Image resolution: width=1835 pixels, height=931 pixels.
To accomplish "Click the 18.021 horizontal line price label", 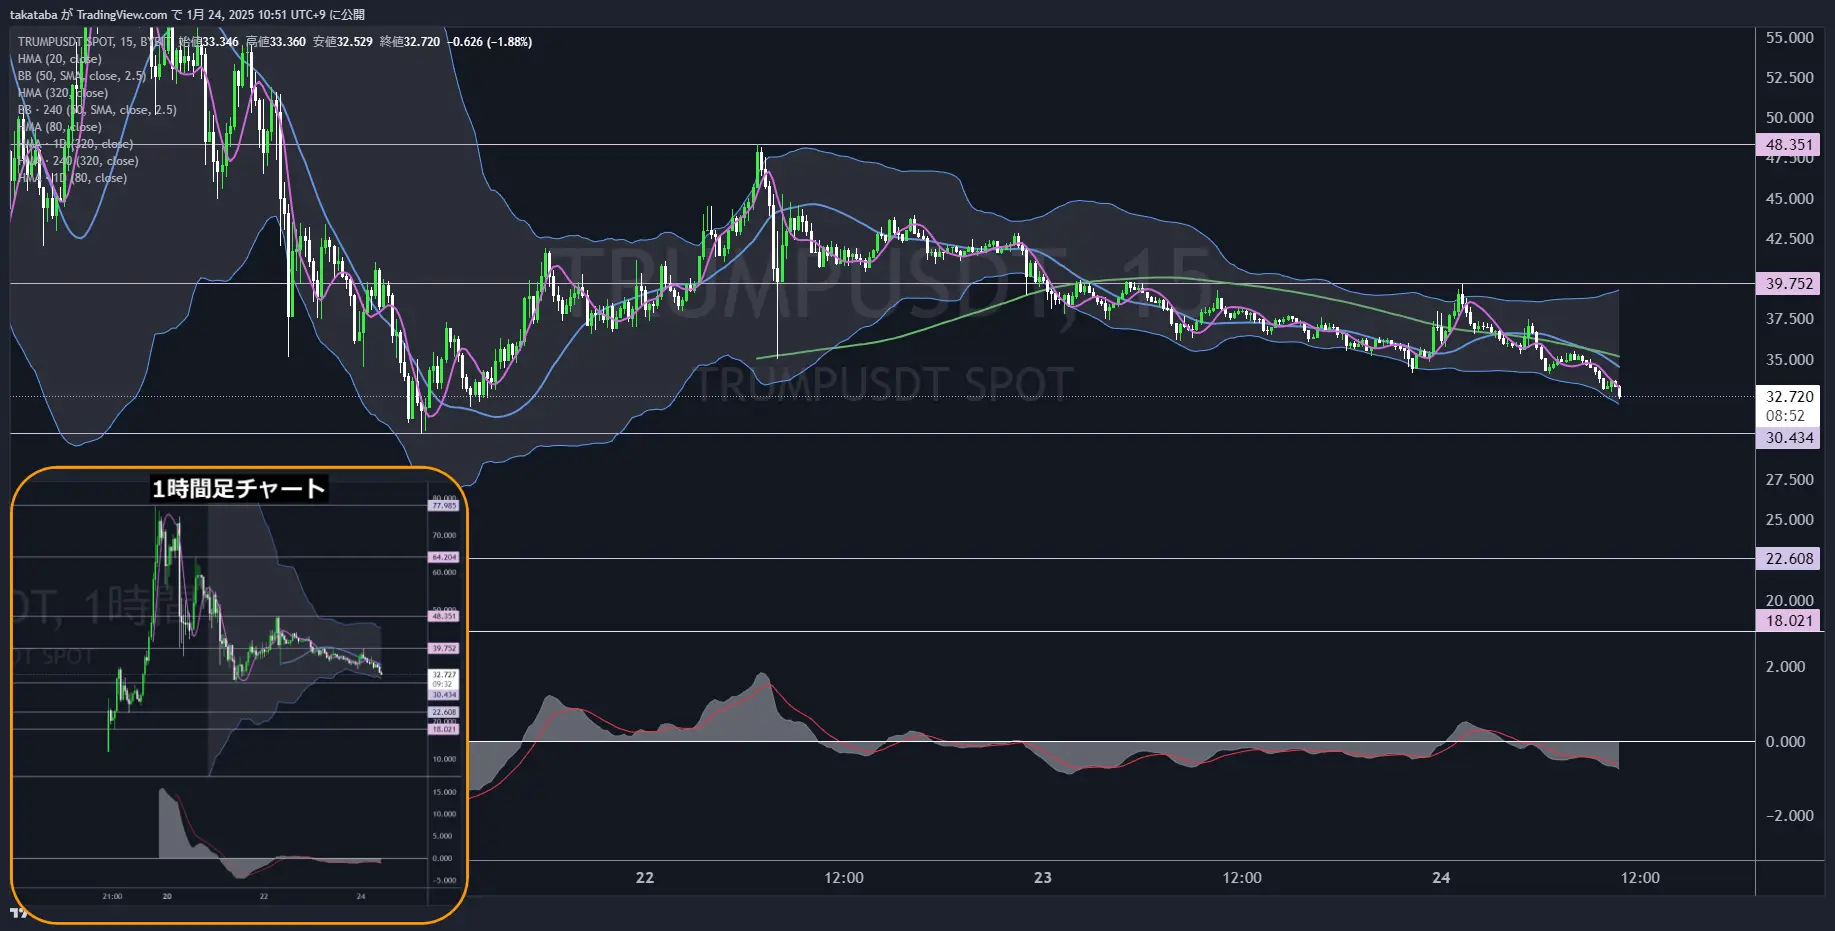I will tap(1788, 621).
